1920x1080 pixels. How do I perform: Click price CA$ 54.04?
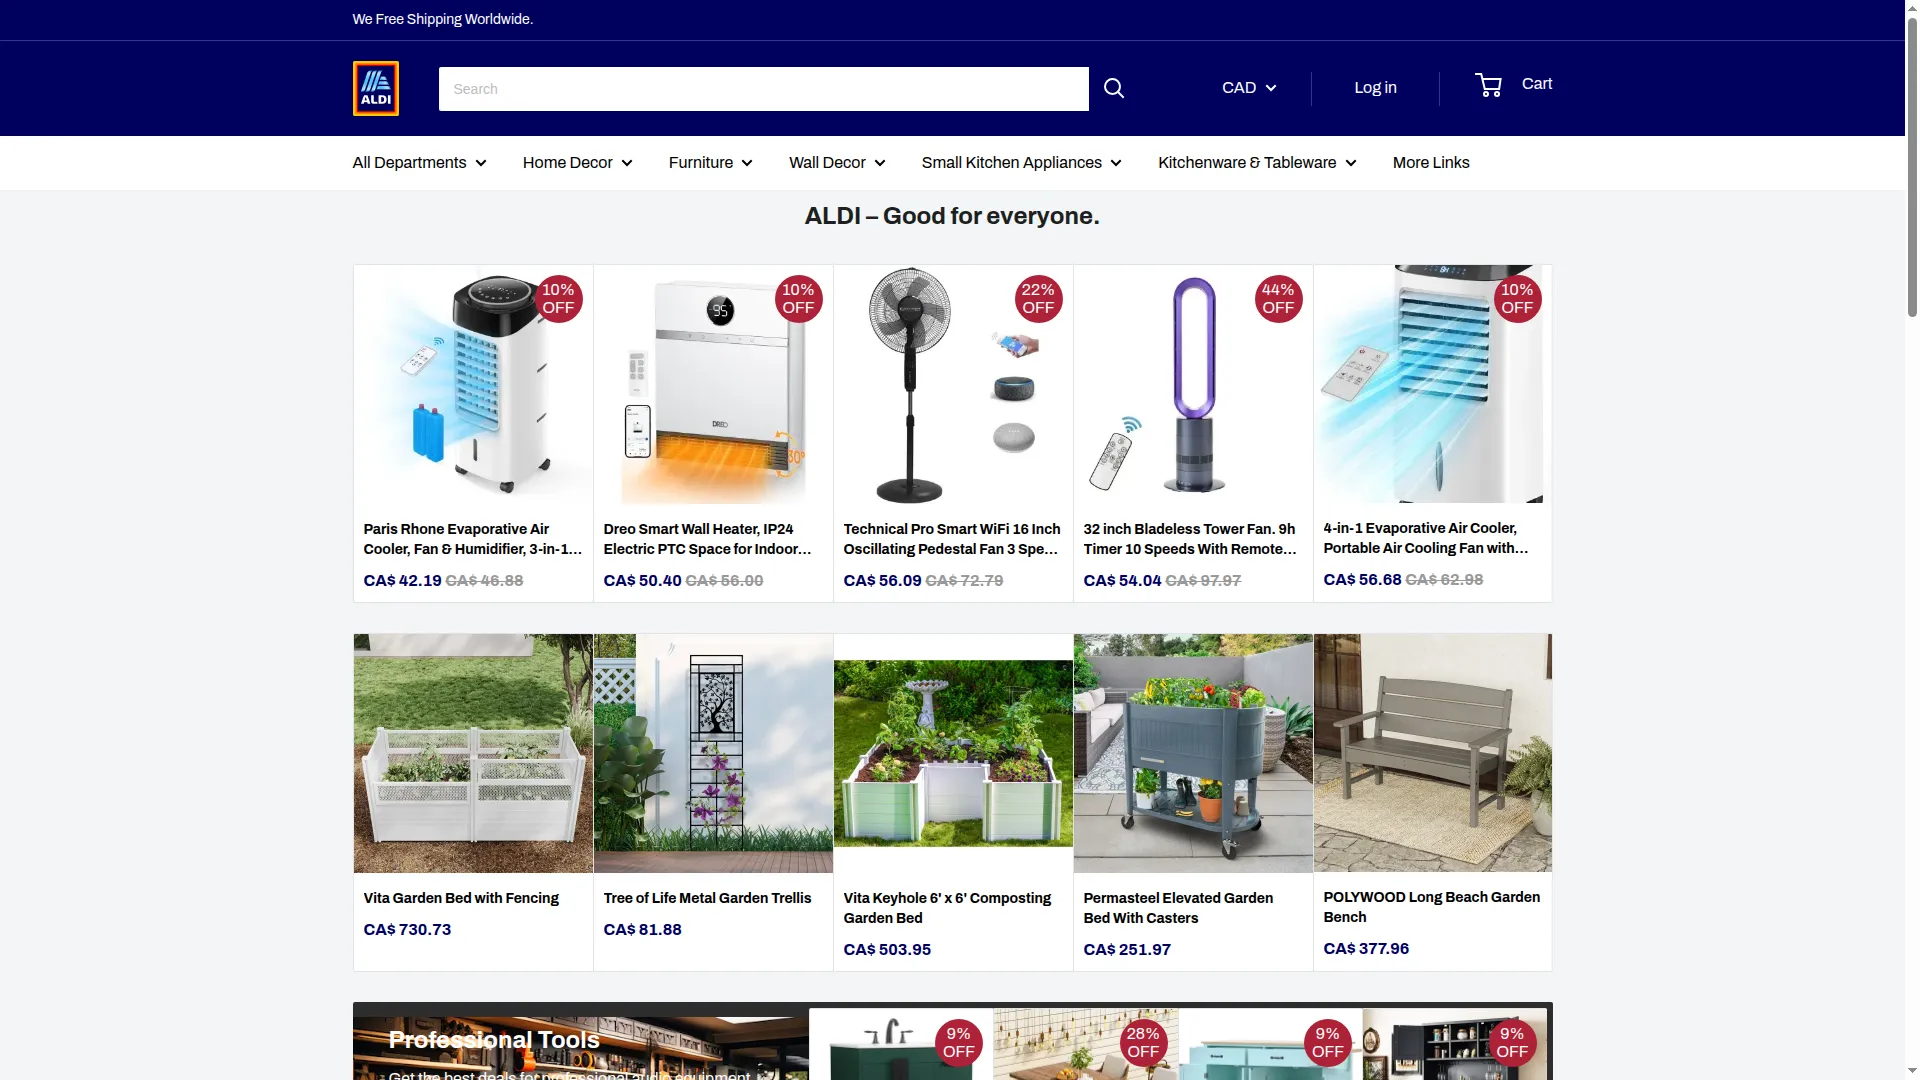coord(1122,580)
